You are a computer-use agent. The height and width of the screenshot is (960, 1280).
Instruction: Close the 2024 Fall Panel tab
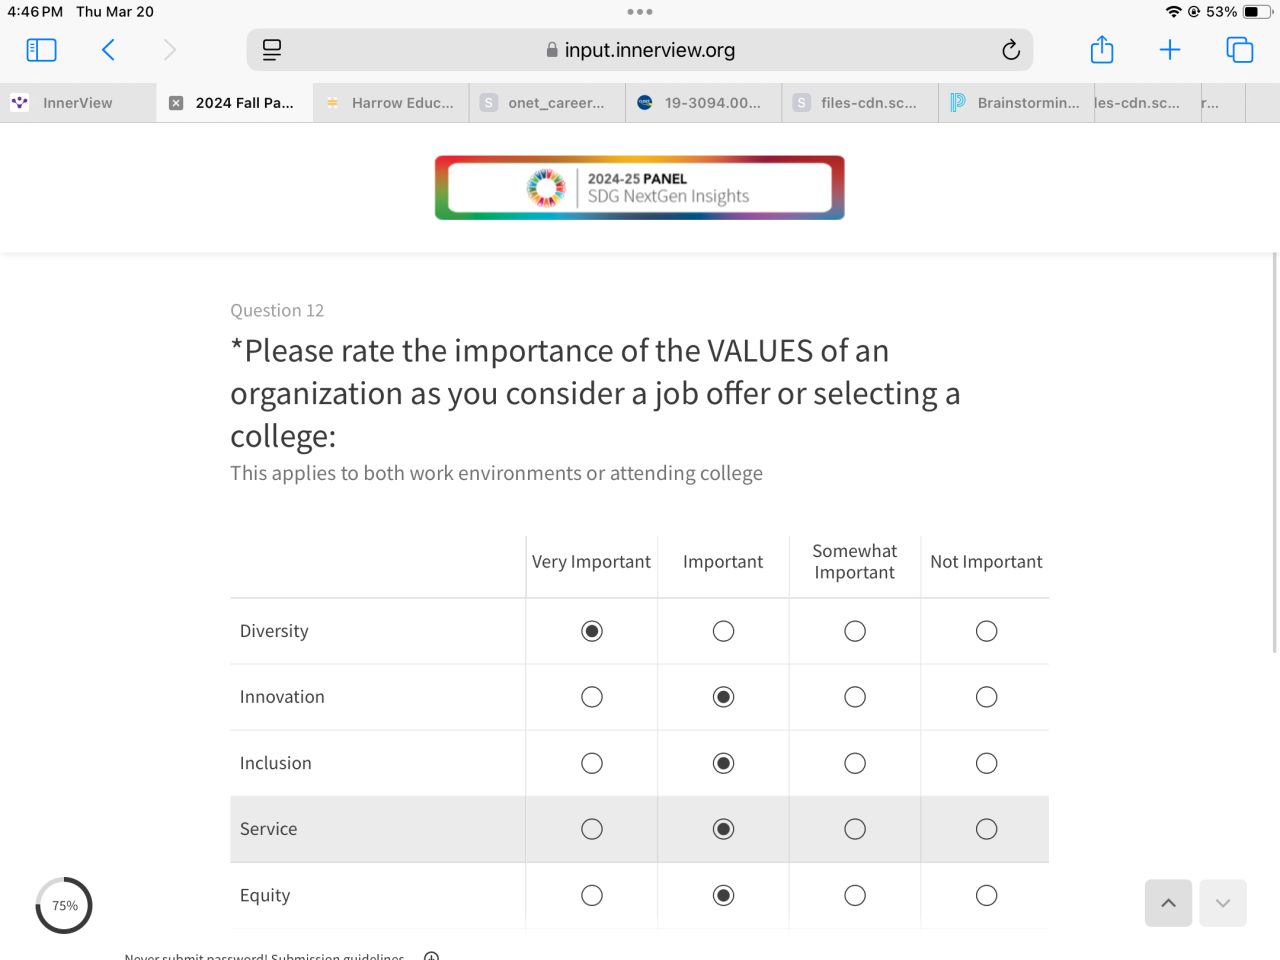coord(176,103)
